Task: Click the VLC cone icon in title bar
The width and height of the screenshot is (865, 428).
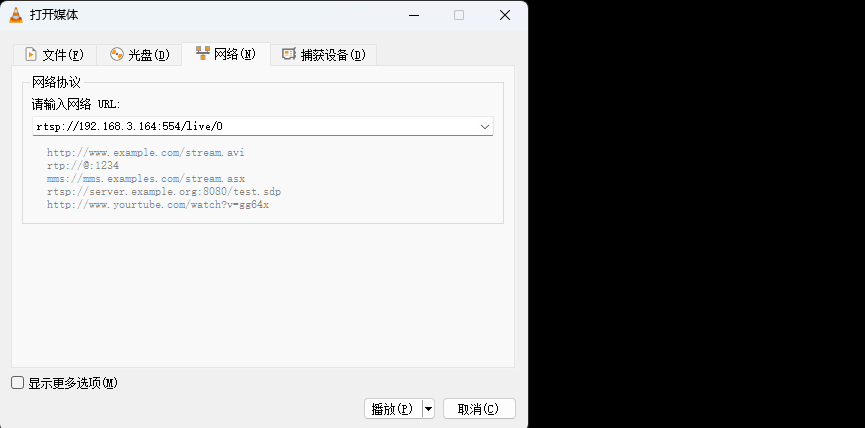Action: (16, 15)
